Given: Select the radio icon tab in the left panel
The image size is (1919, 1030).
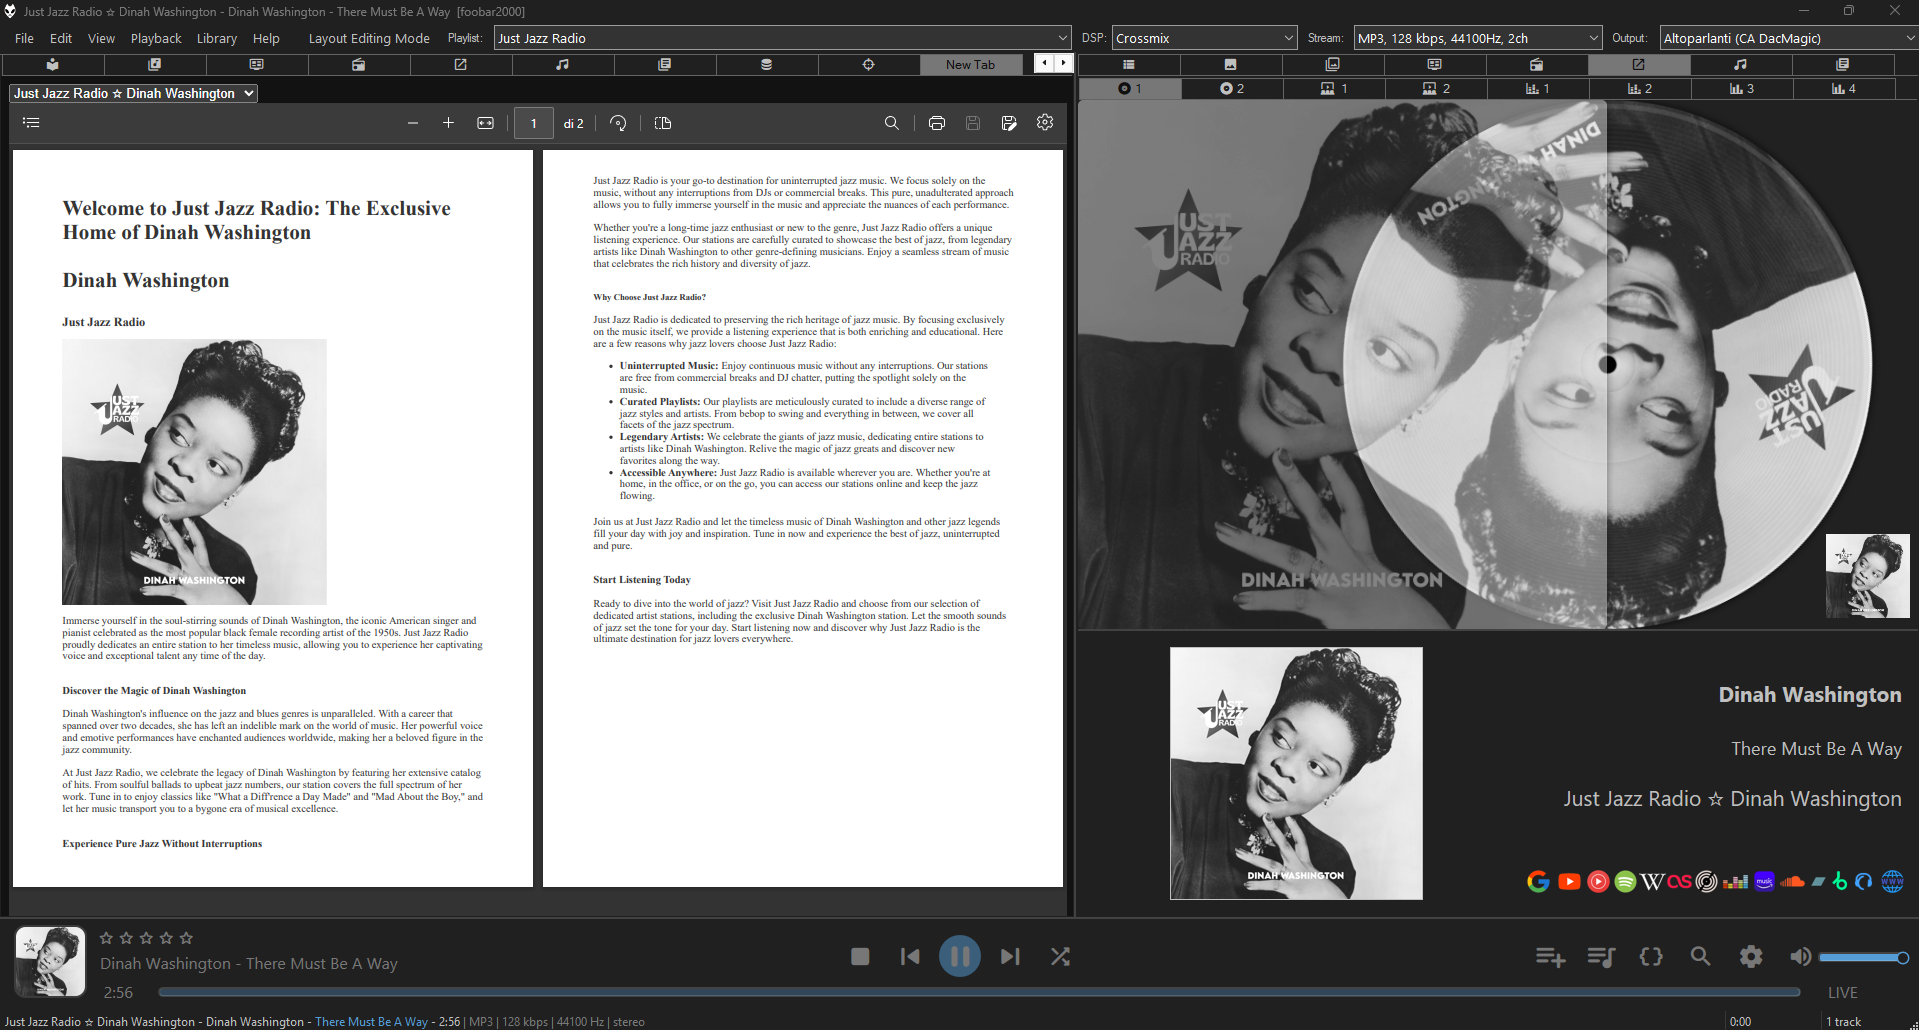Looking at the screenshot, I should click(358, 64).
